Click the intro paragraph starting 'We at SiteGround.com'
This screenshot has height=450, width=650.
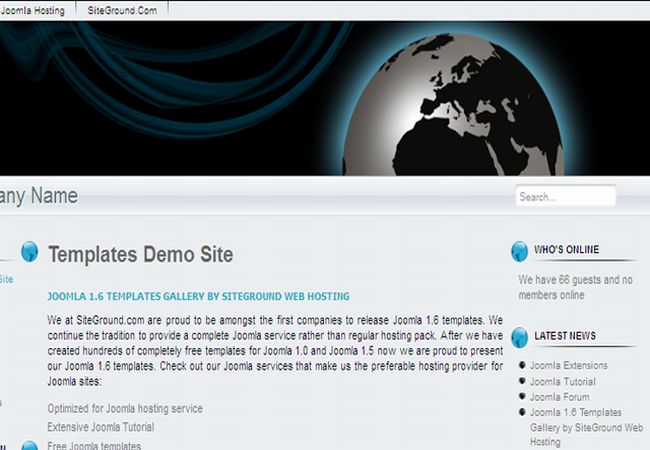(275, 351)
